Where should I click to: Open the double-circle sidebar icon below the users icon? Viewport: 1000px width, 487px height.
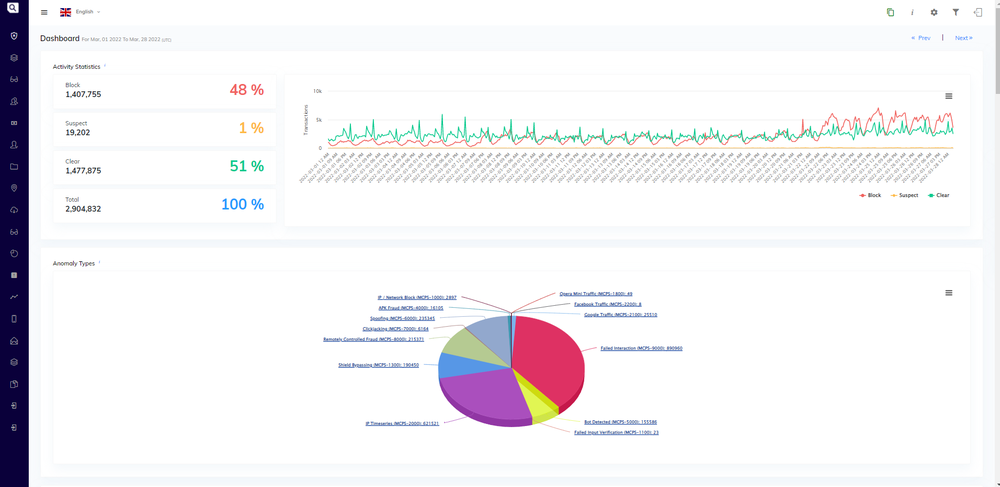14,123
